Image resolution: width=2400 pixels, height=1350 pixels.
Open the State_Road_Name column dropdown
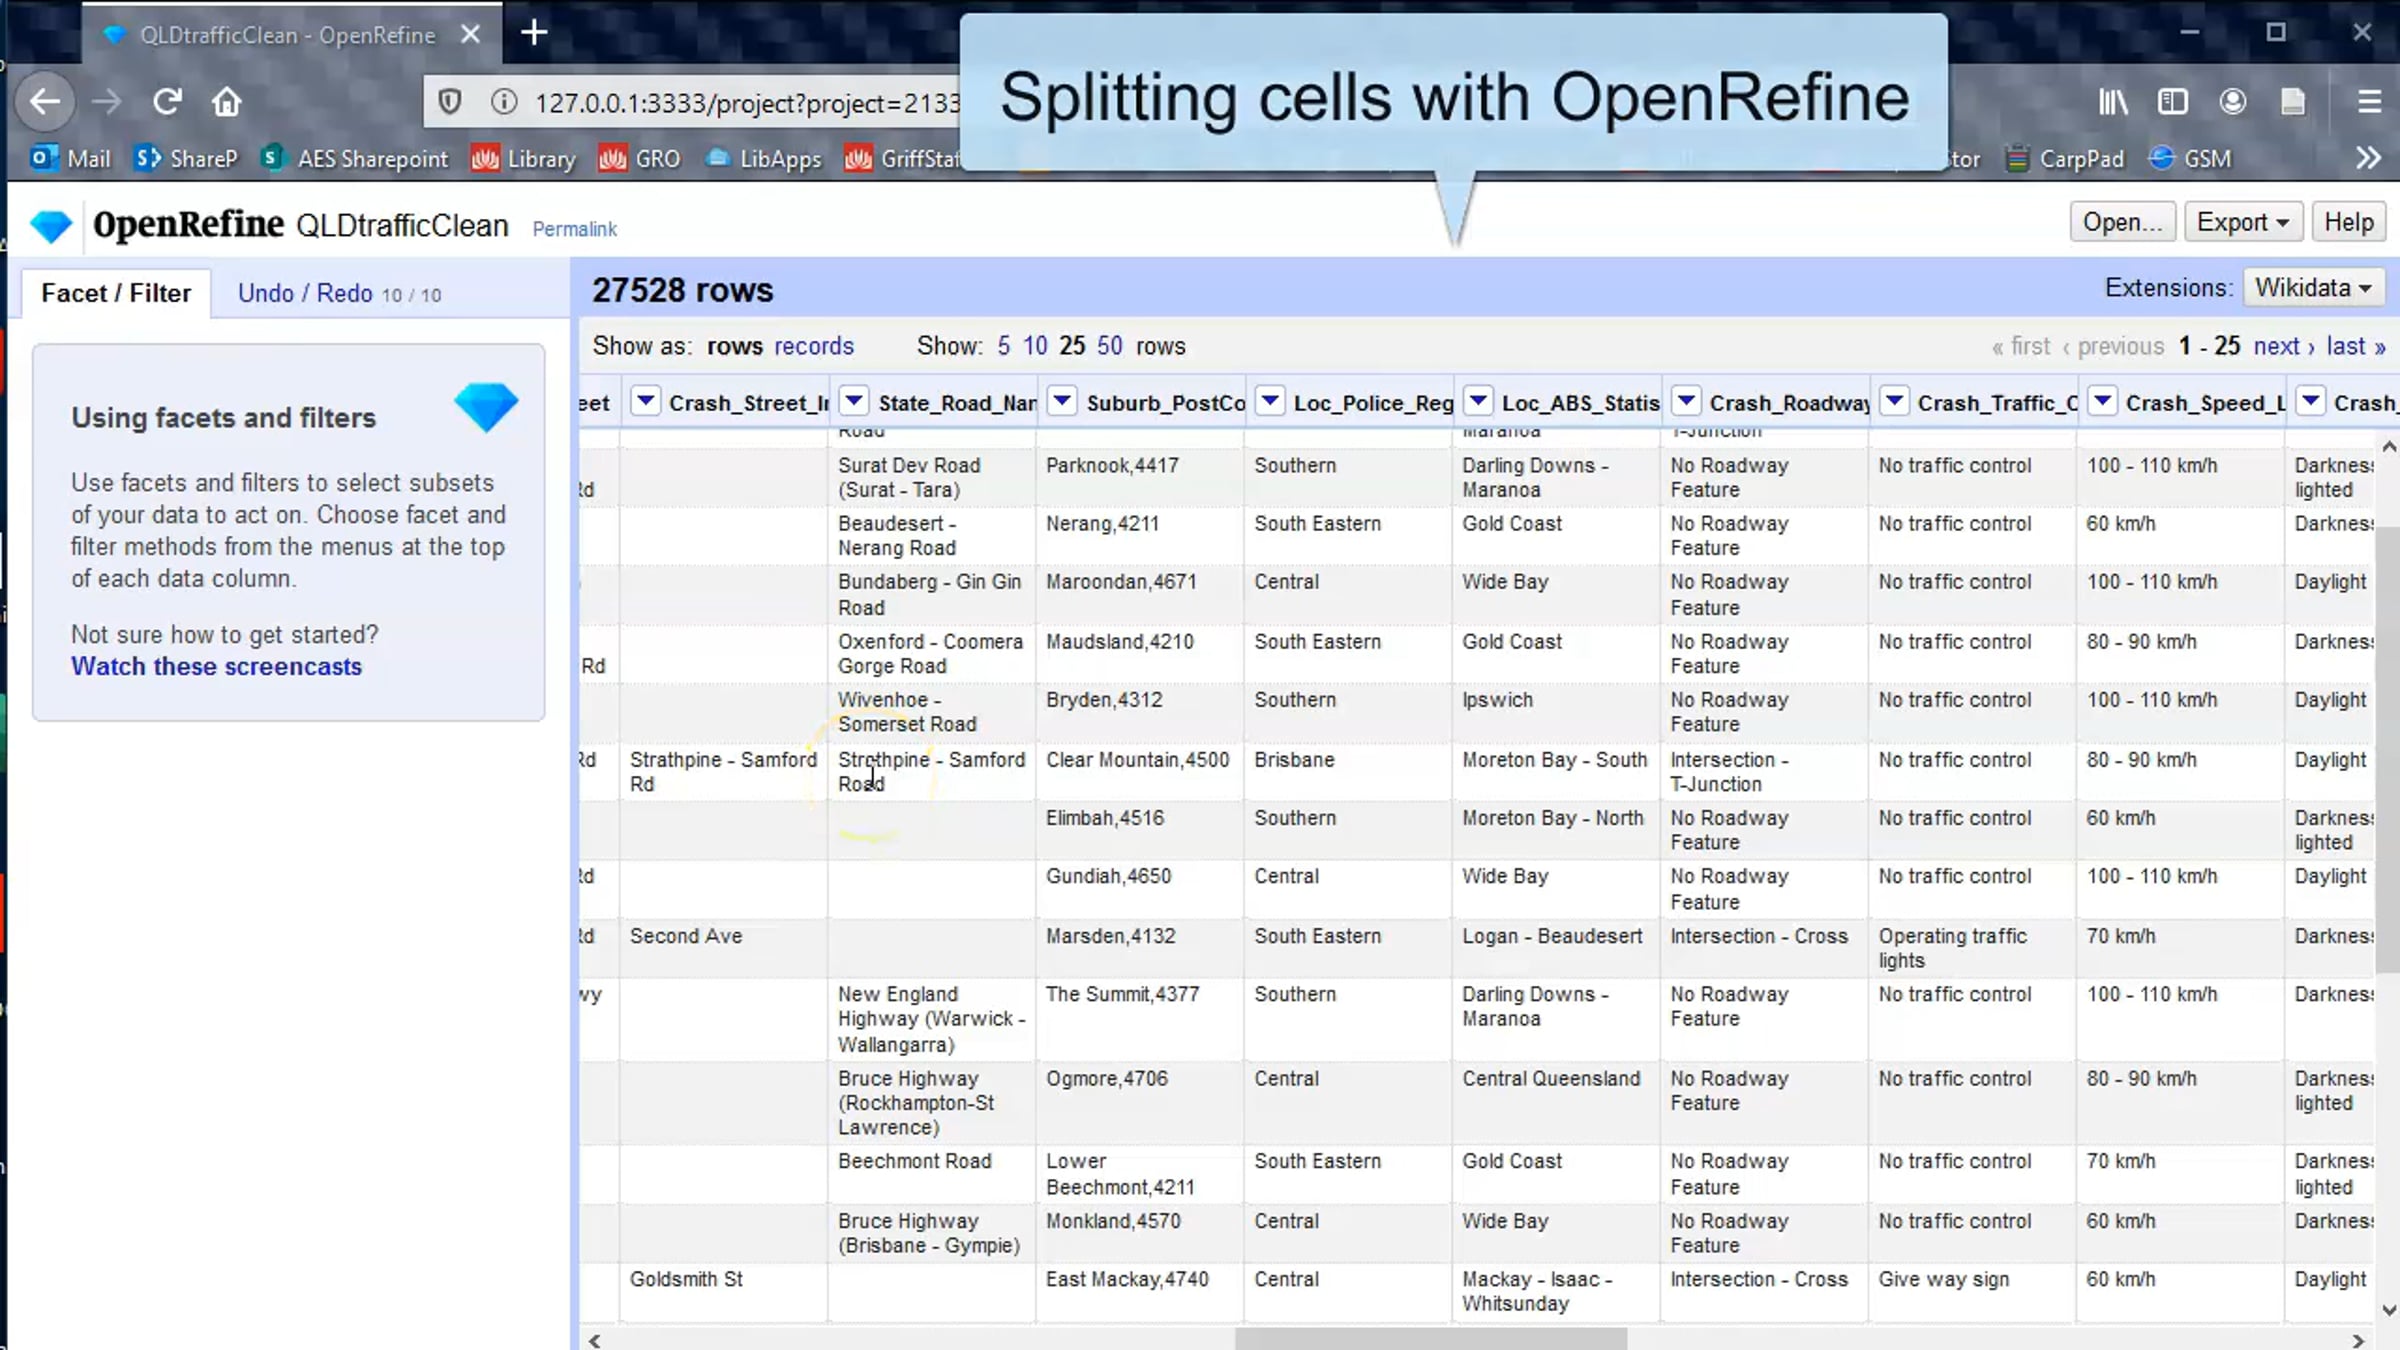[854, 401]
